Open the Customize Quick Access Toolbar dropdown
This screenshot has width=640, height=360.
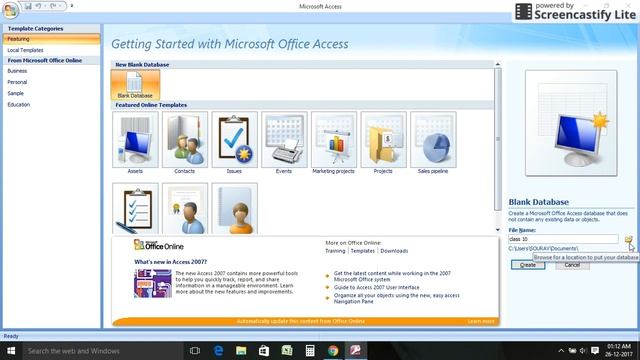[72, 6]
